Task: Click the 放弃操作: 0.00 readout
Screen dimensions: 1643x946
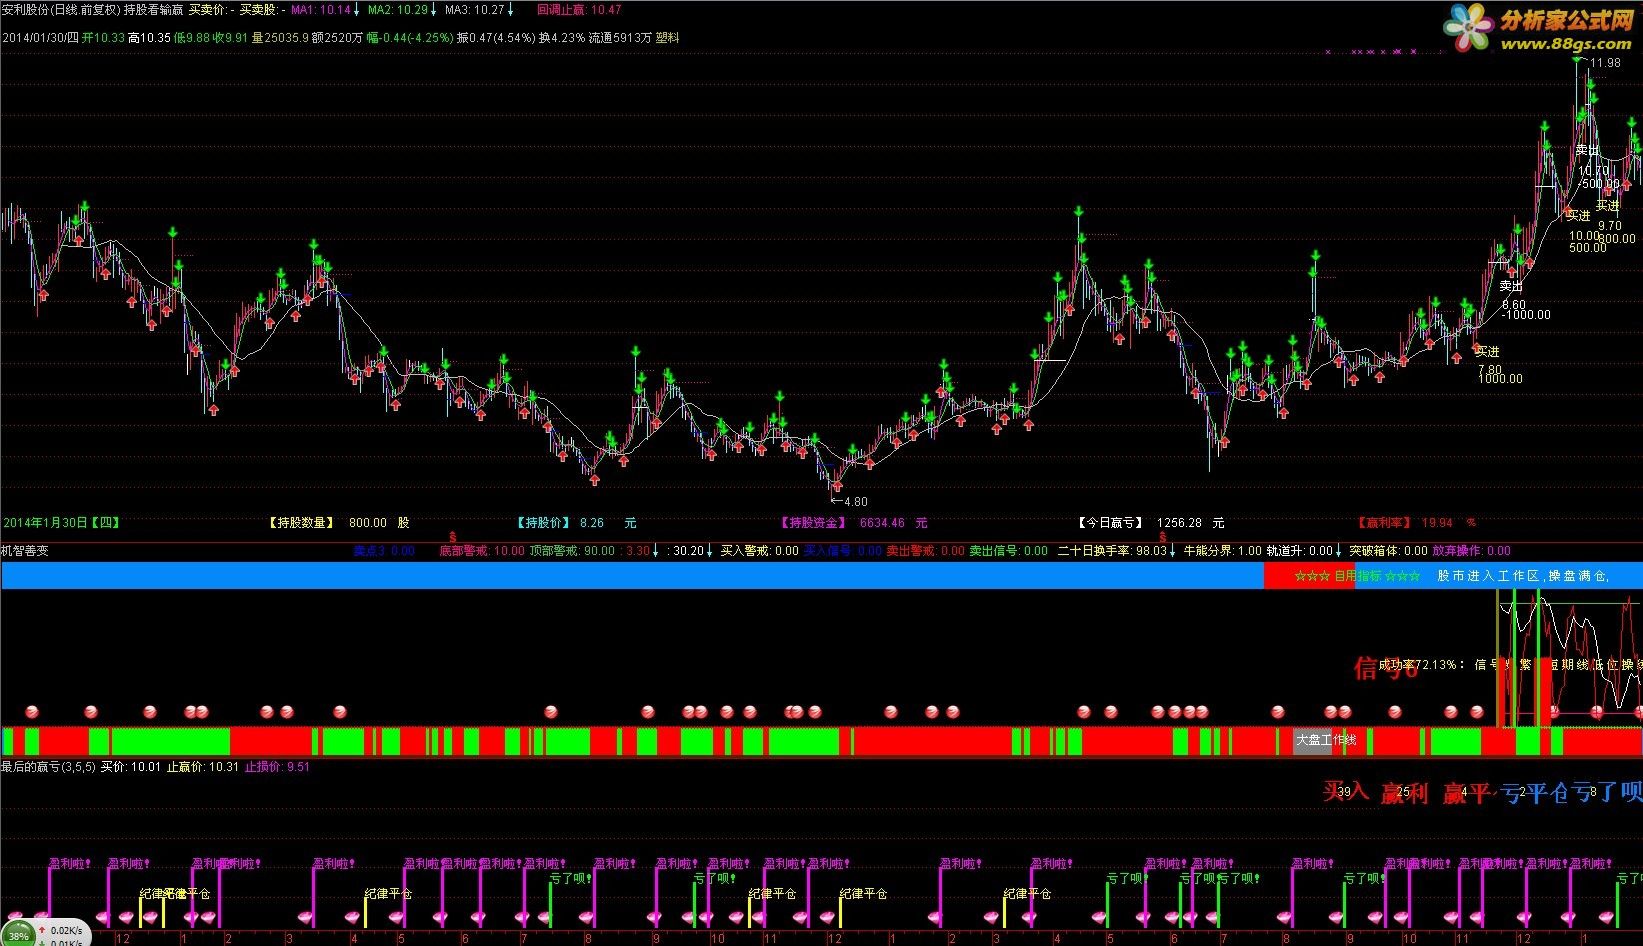Action: (x=1471, y=551)
